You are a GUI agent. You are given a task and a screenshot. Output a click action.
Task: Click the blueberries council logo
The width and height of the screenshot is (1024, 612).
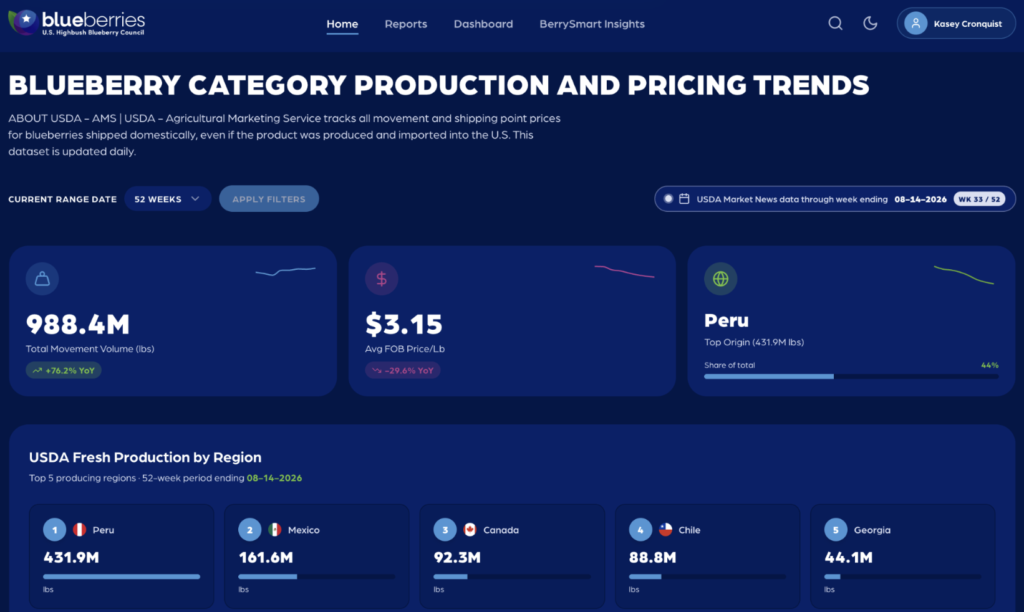(76, 23)
